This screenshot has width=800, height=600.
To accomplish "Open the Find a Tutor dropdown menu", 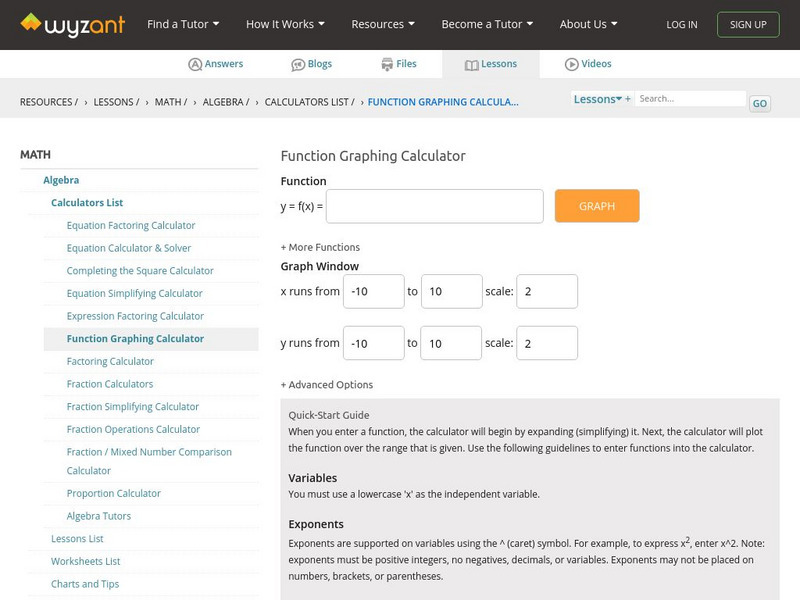I will tap(183, 24).
